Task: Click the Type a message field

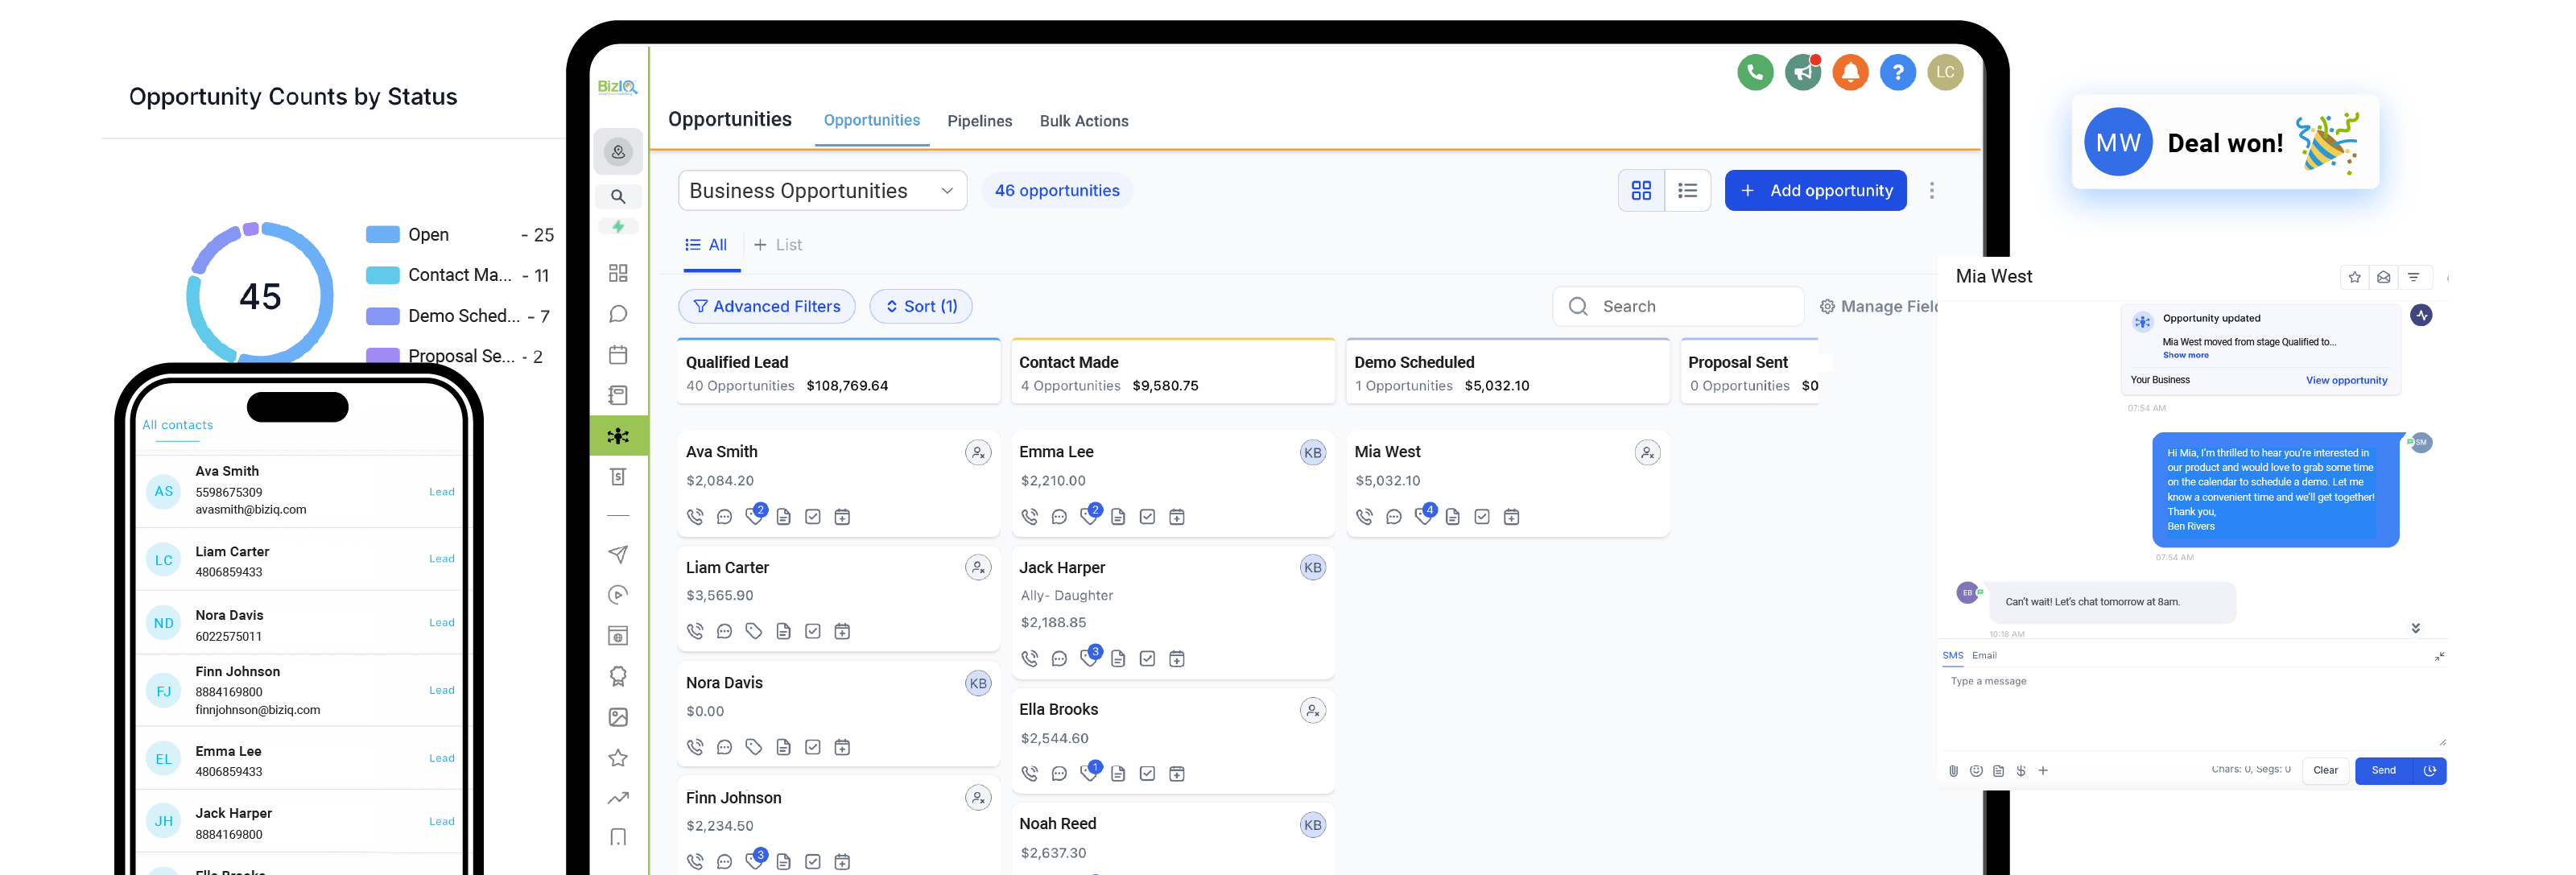Action: 2100,681
